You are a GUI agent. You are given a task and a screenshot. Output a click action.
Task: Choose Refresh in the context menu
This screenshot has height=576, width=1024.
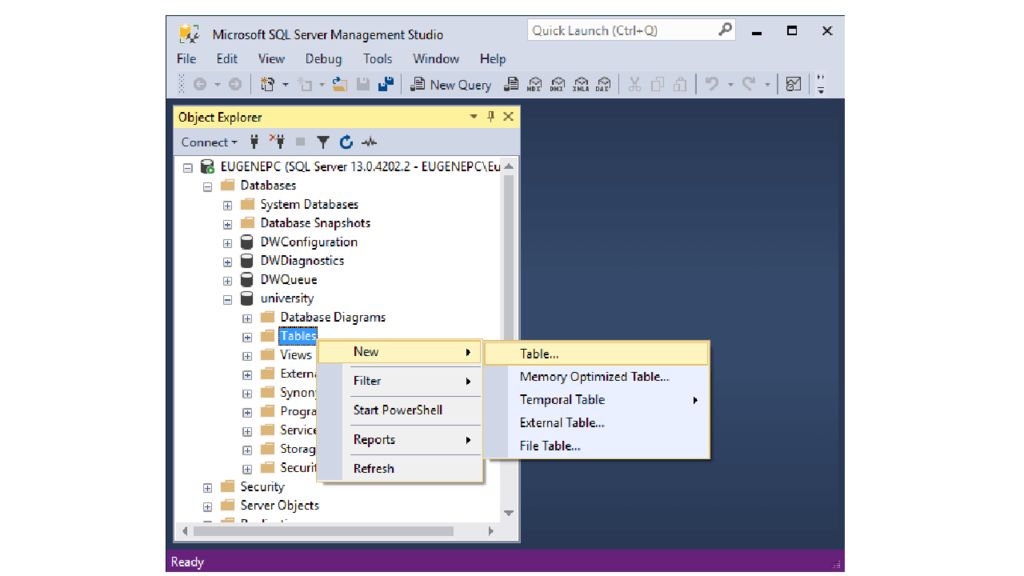pos(400,468)
